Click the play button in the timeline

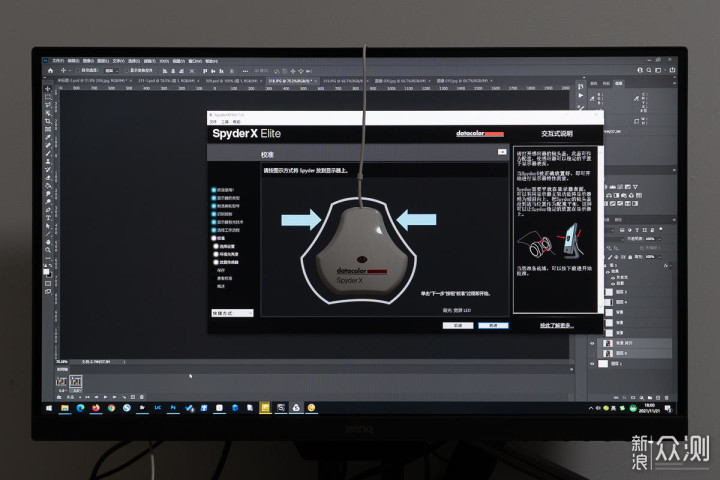click(x=105, y=397)
